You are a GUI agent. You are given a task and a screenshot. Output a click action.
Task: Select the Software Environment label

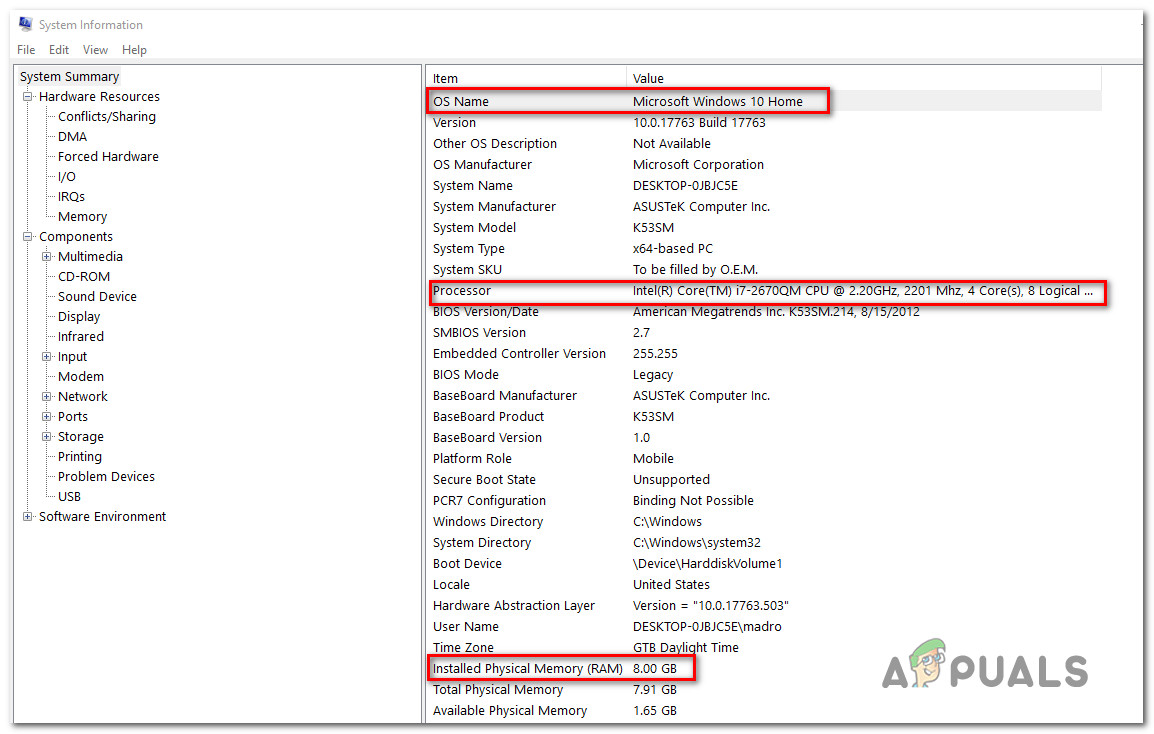click(102, 516)
